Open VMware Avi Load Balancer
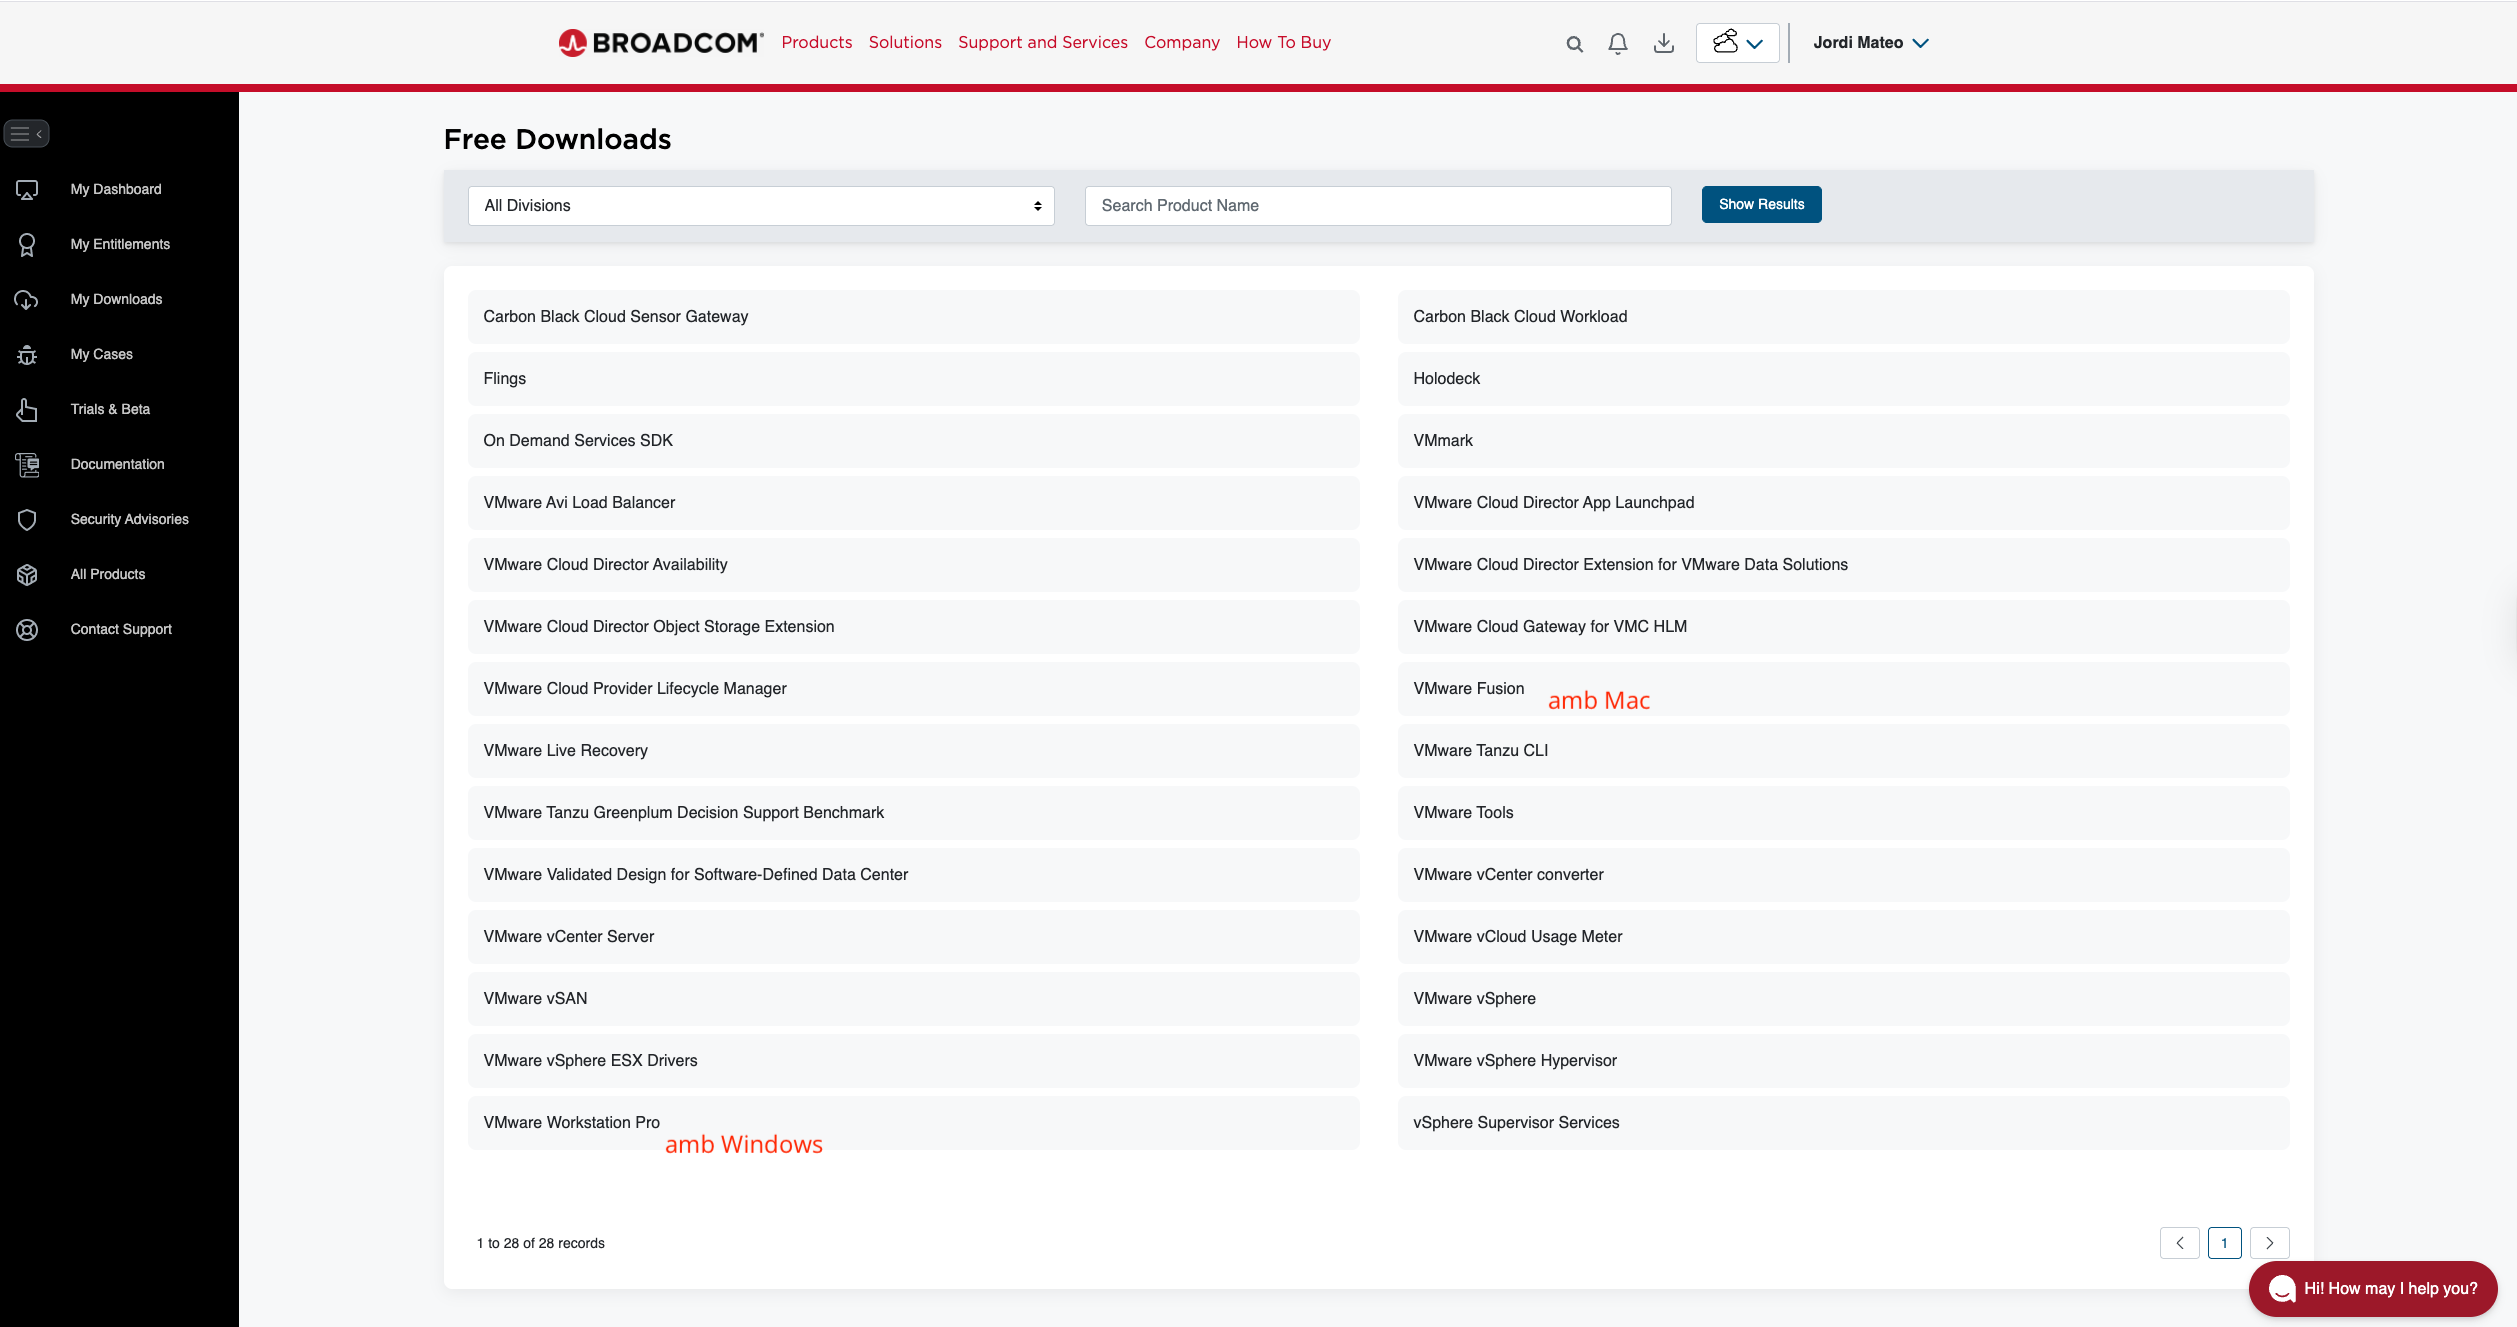Image resolution: width=2517 pixels, height=1327 pixels. pyautogui.click(x=913, y=503)
